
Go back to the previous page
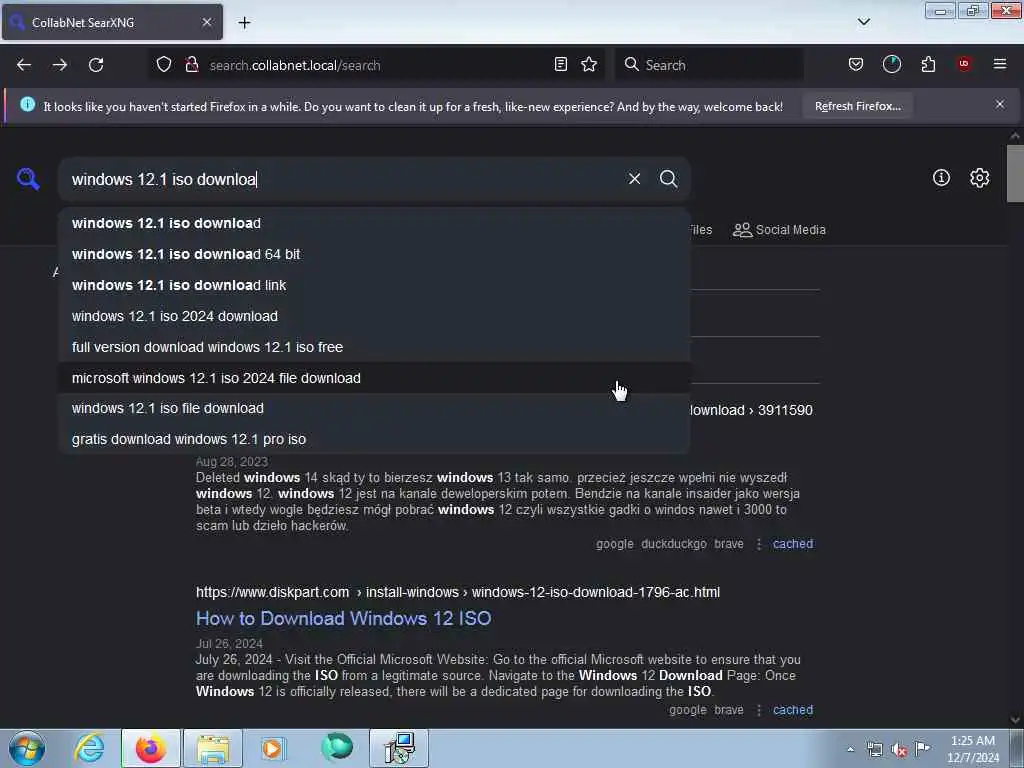coord(24,65)
